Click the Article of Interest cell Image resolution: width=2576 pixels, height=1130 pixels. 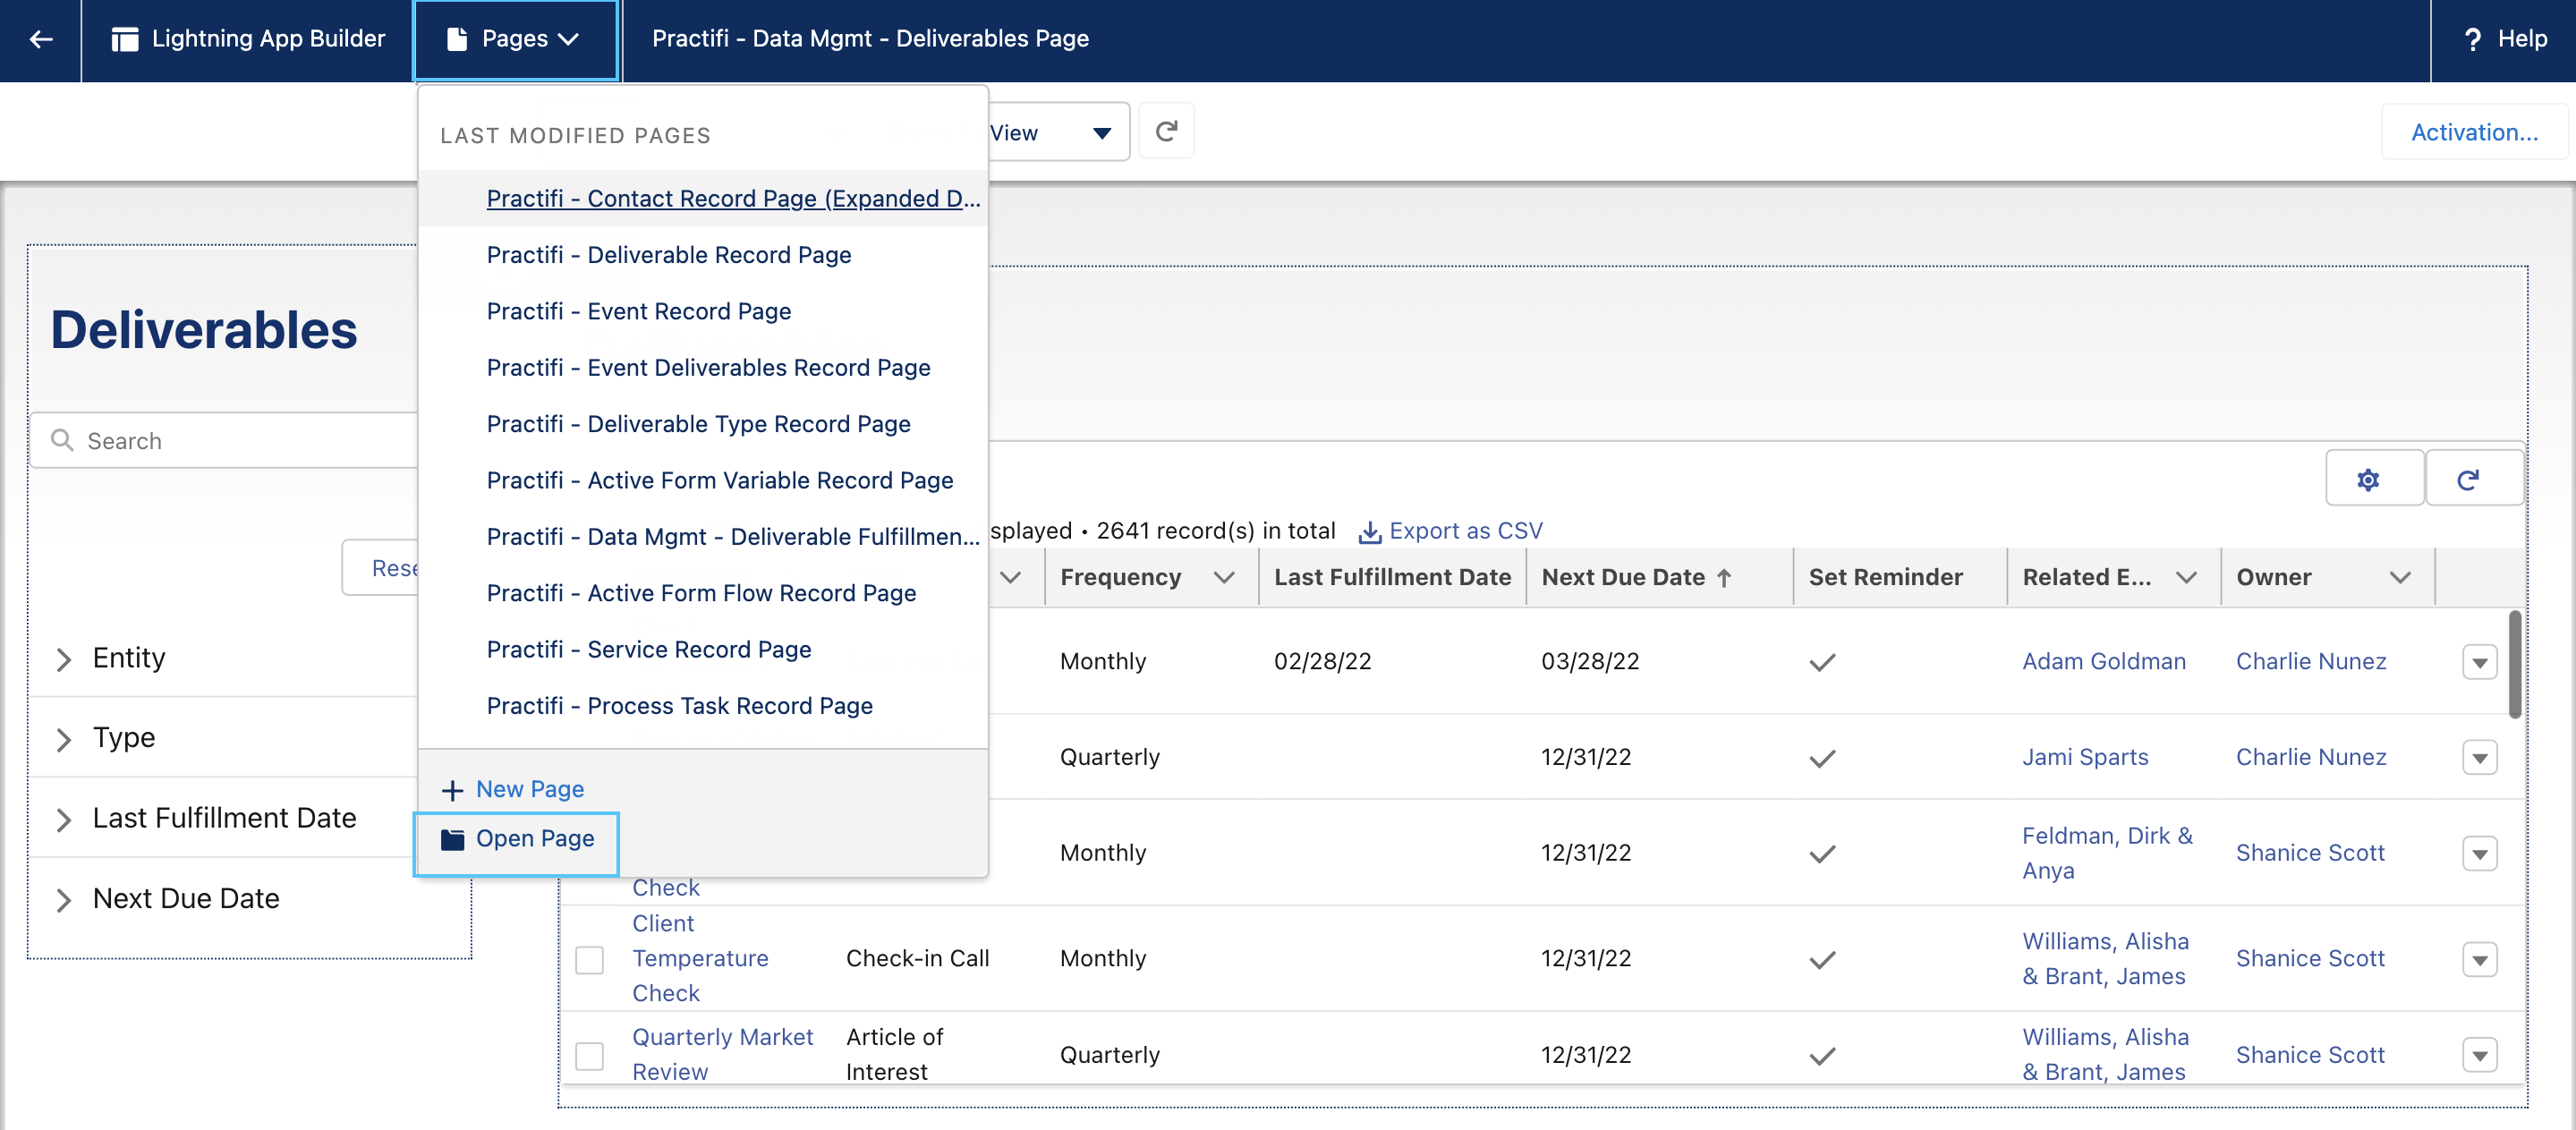coord(894,1054)
